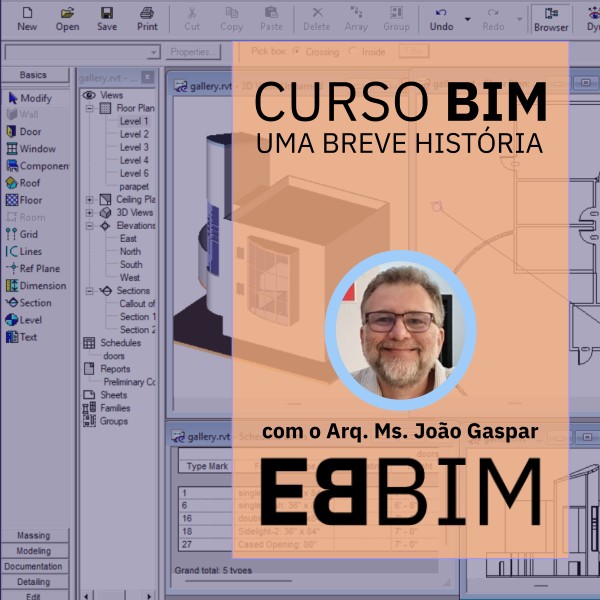Switch to the Massing tab
This screenshot has height=600, width=600.
point(33,537)
